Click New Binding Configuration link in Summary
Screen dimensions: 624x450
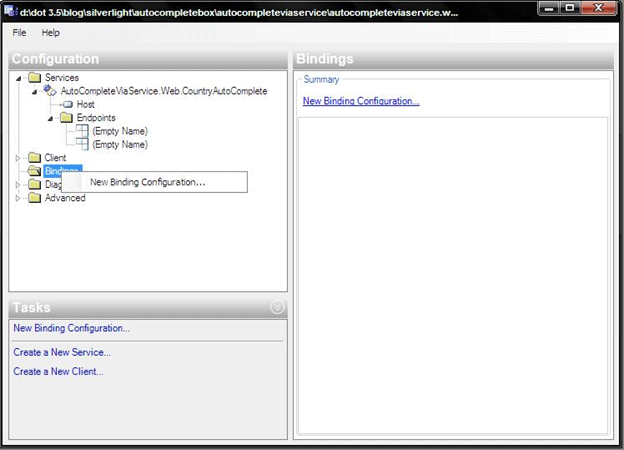click(x=361, y=101)
